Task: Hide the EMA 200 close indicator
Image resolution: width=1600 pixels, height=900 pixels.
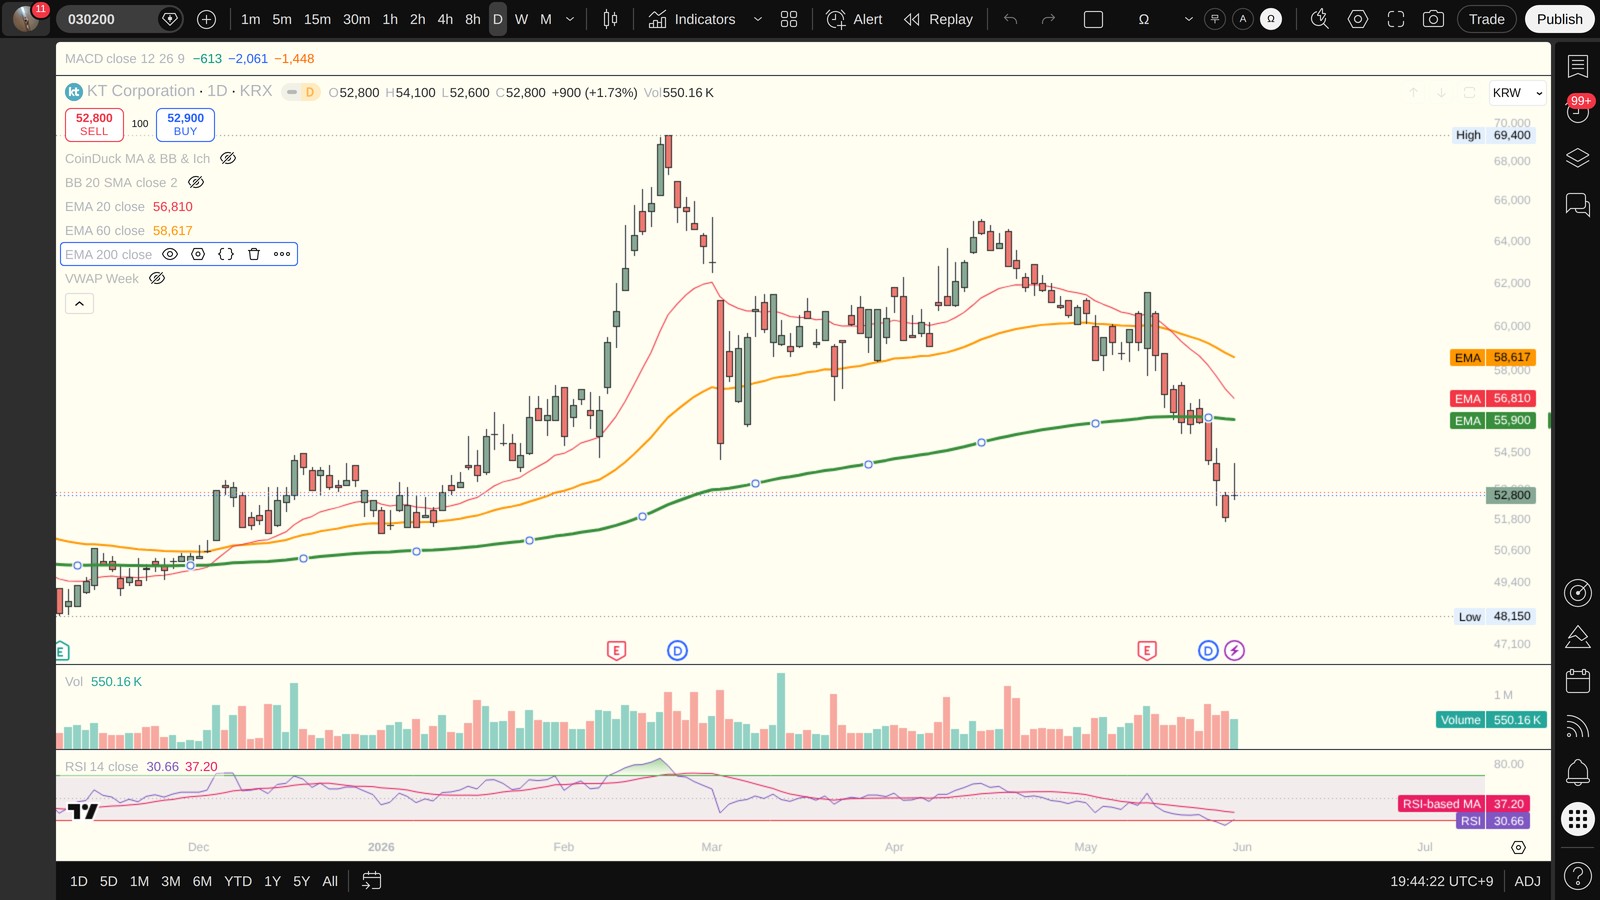Action: tap(170, 254)
